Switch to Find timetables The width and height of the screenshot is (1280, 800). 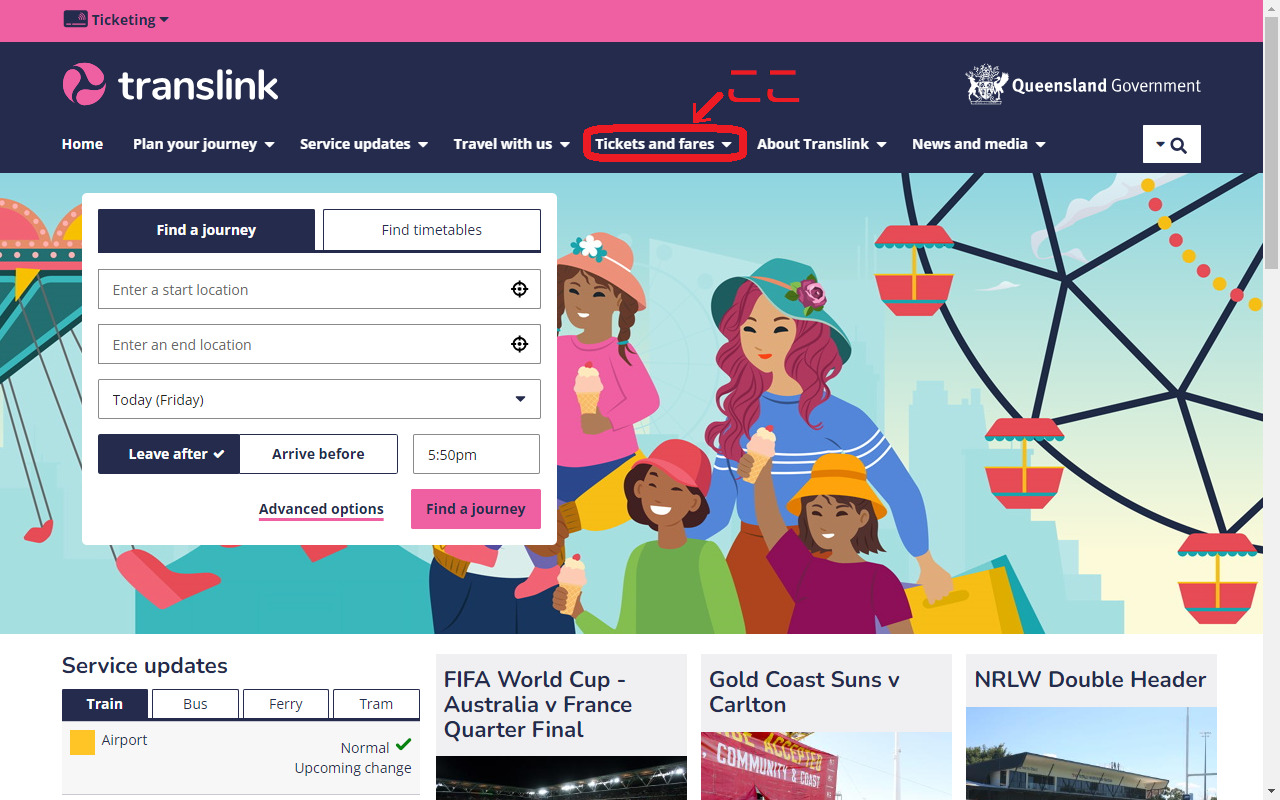[x=432, y=230]
